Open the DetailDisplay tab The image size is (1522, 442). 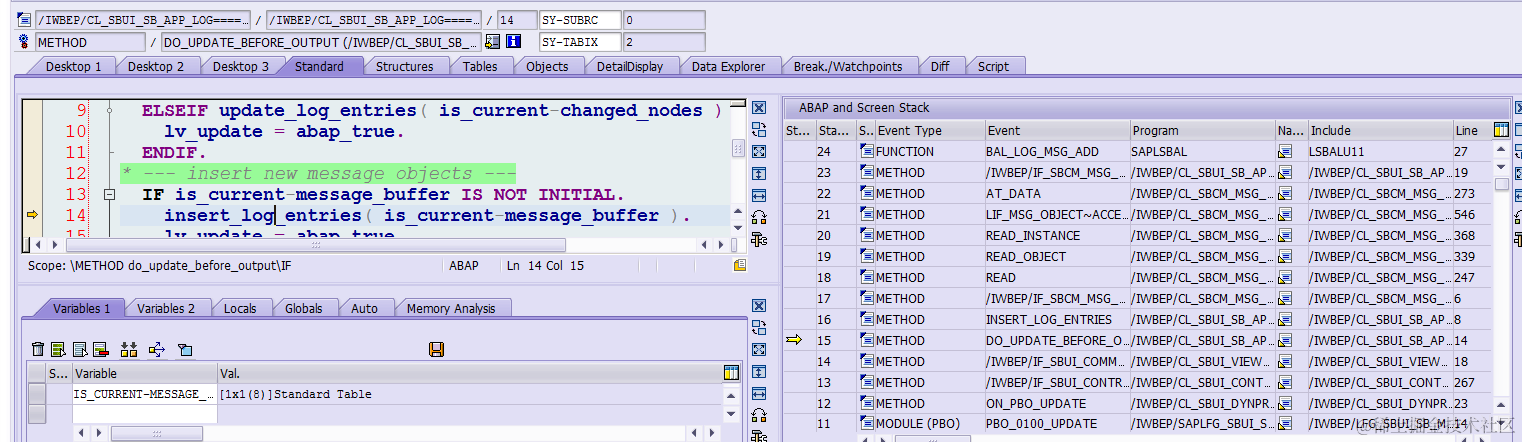coord(629,66)
